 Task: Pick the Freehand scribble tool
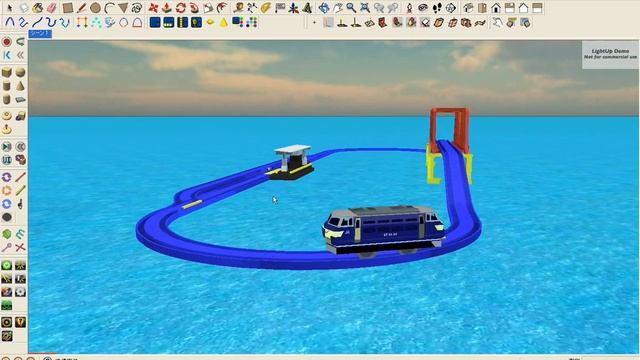[137, 8]
